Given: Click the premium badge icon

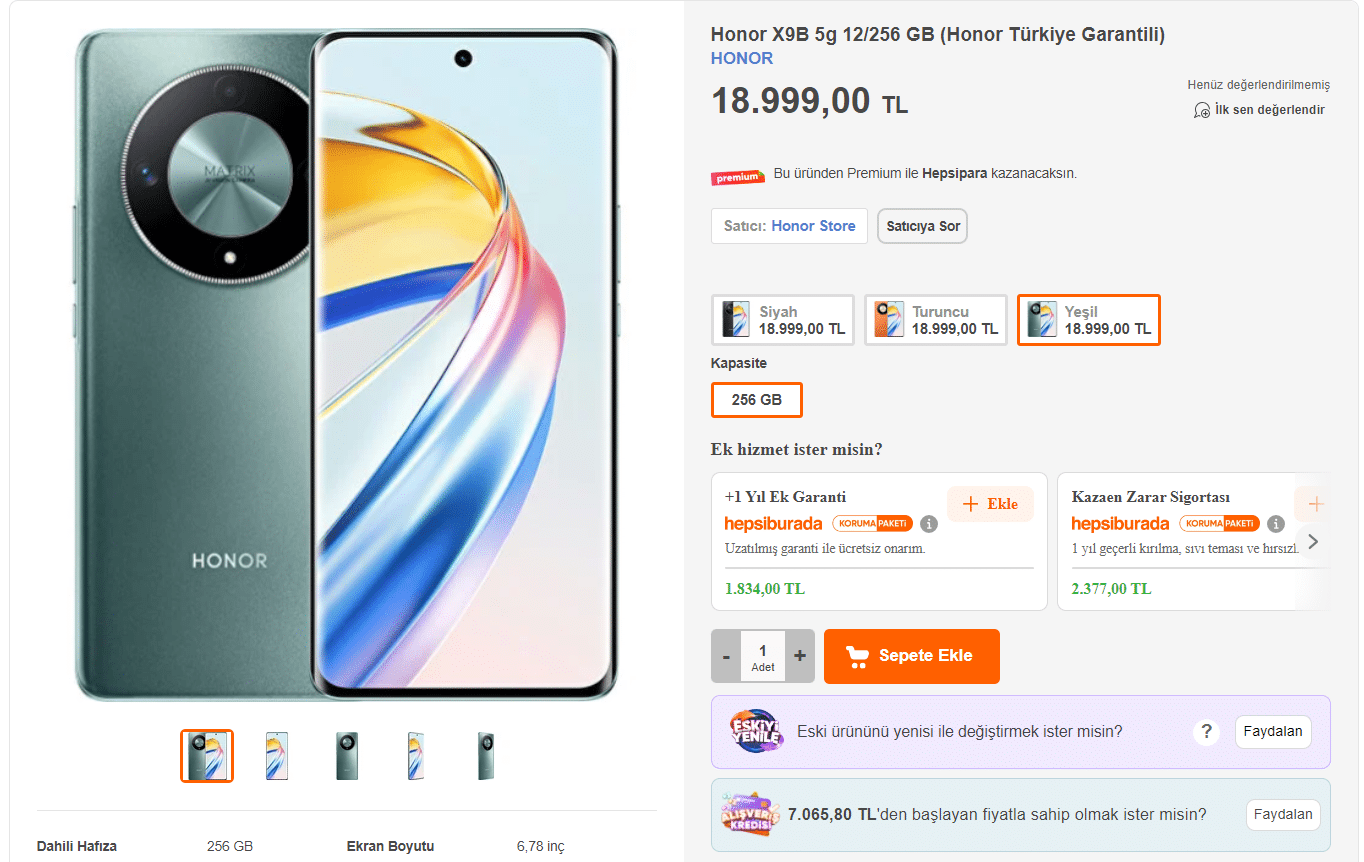Looking at the screenshot, I should (738, 176).
